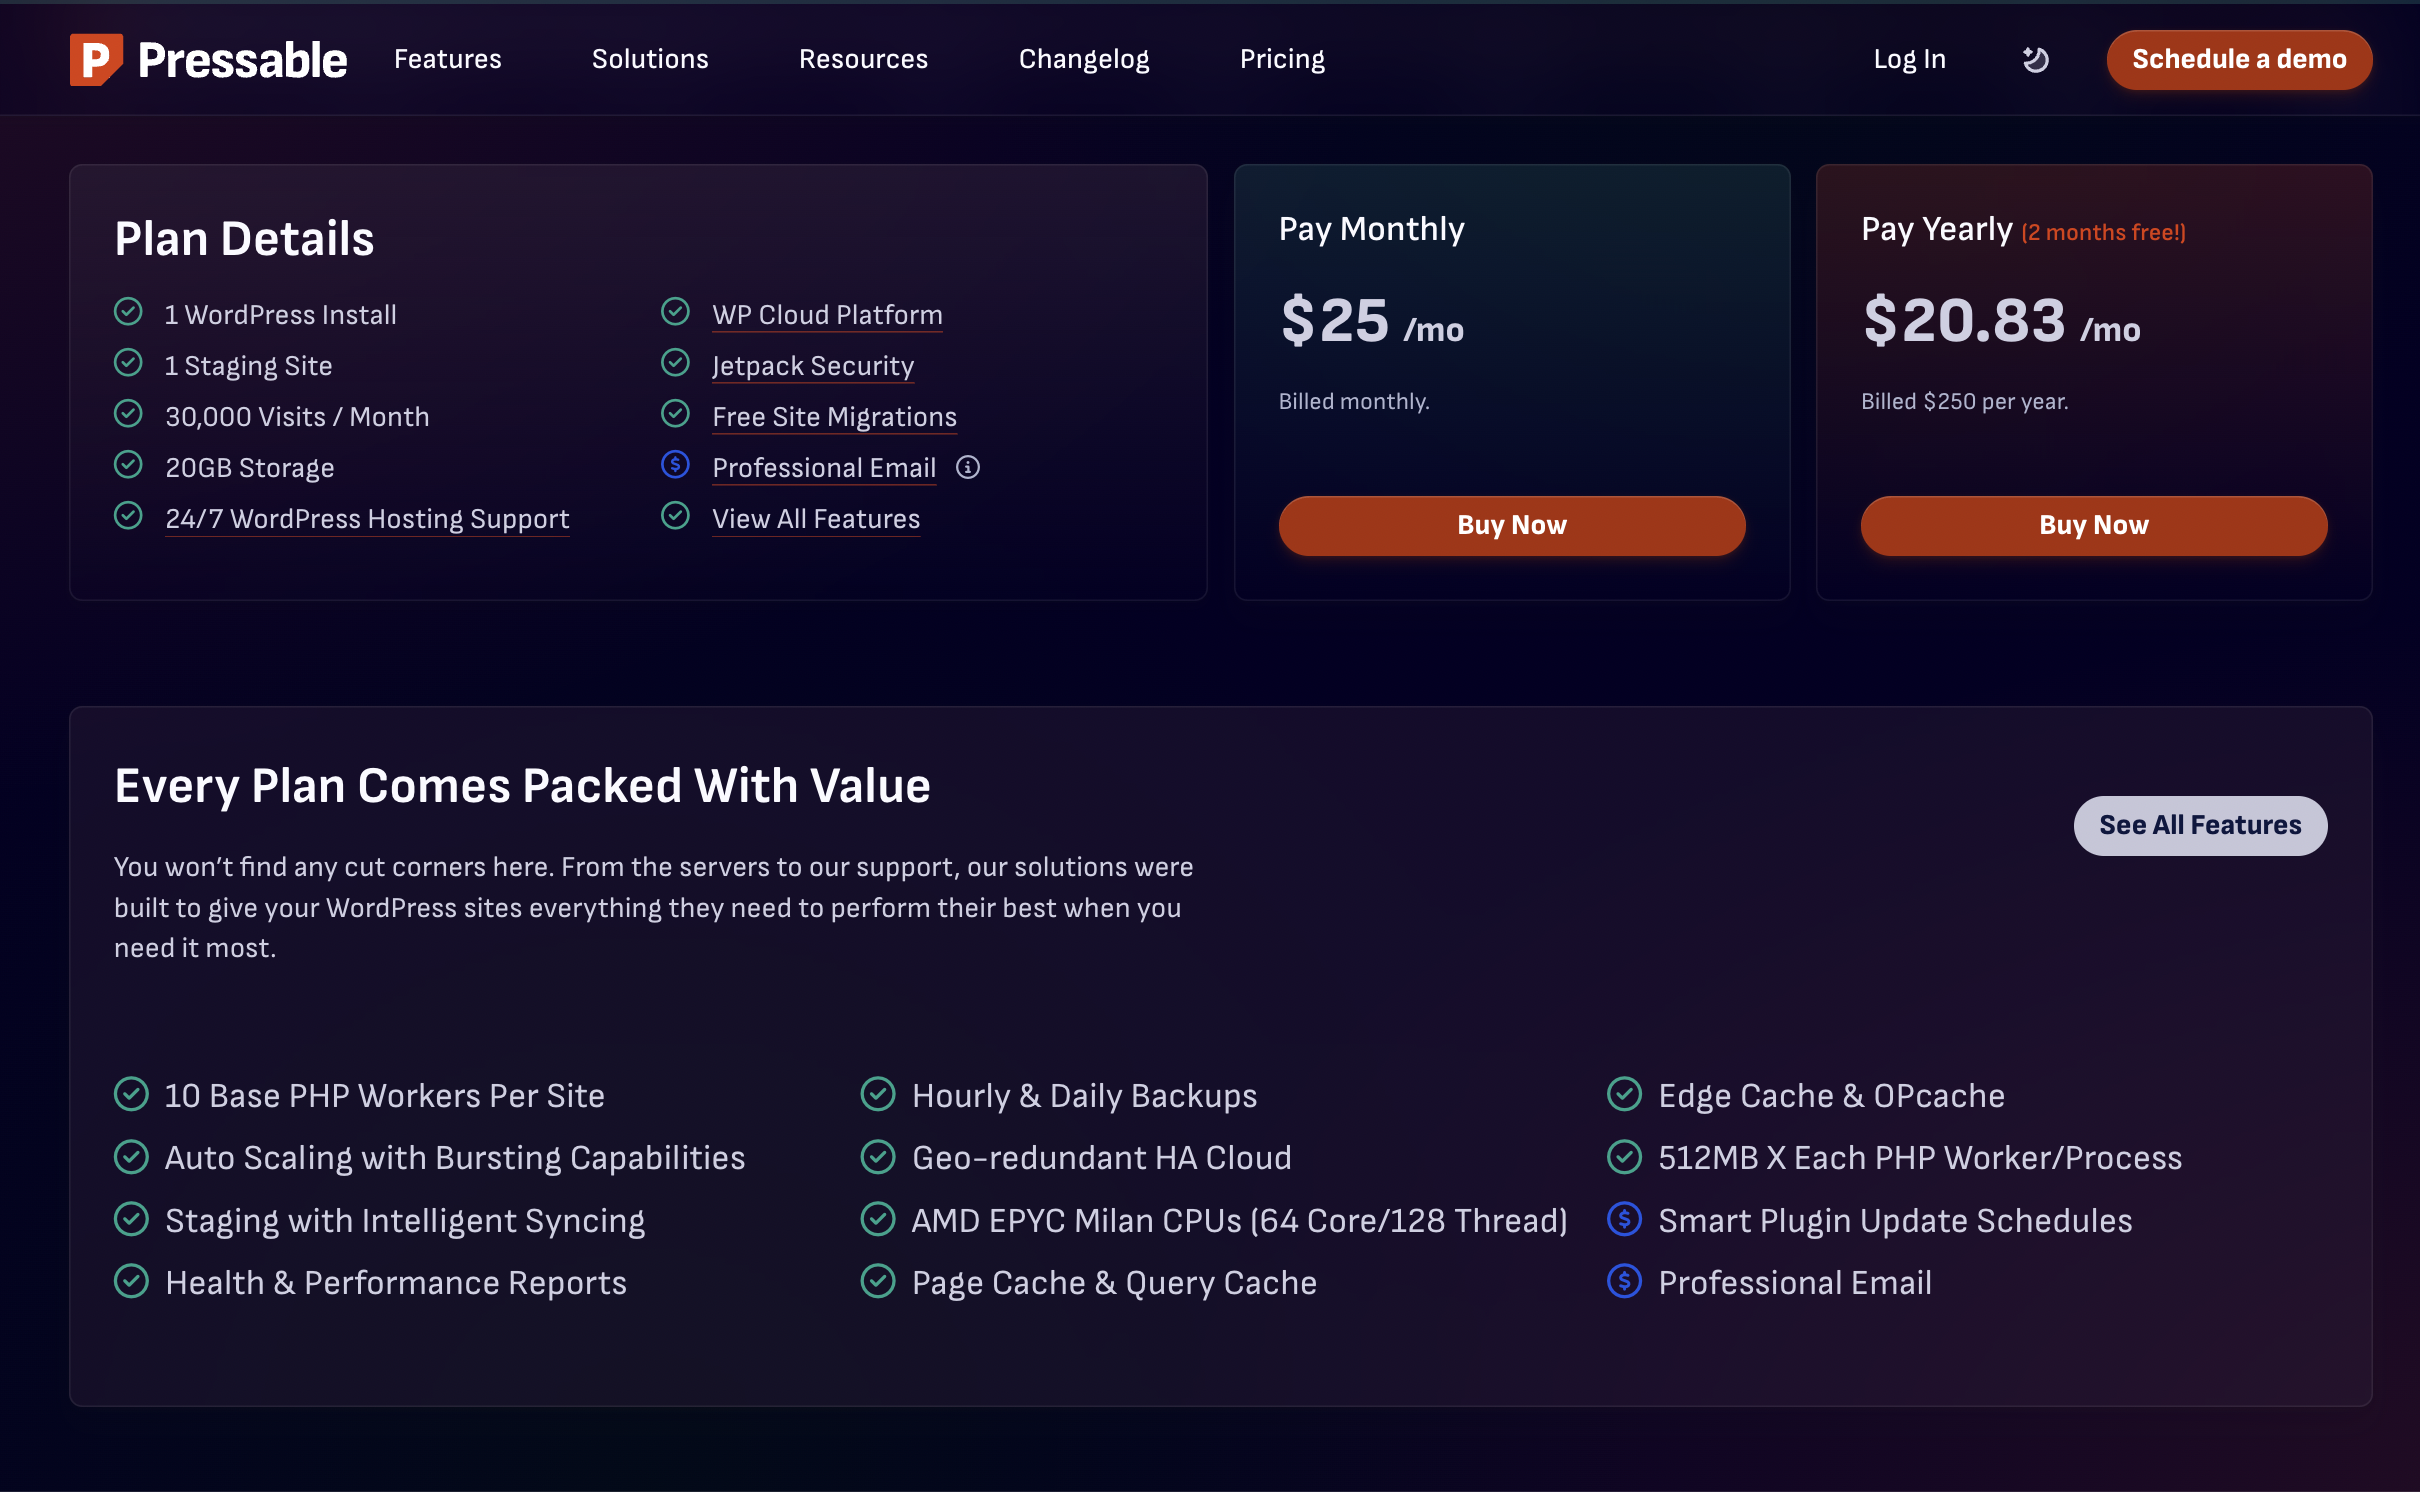Click the dollar icon beside Smart Plugin Update Schedules
2420x1492 pixels.
point(1624,1219)
